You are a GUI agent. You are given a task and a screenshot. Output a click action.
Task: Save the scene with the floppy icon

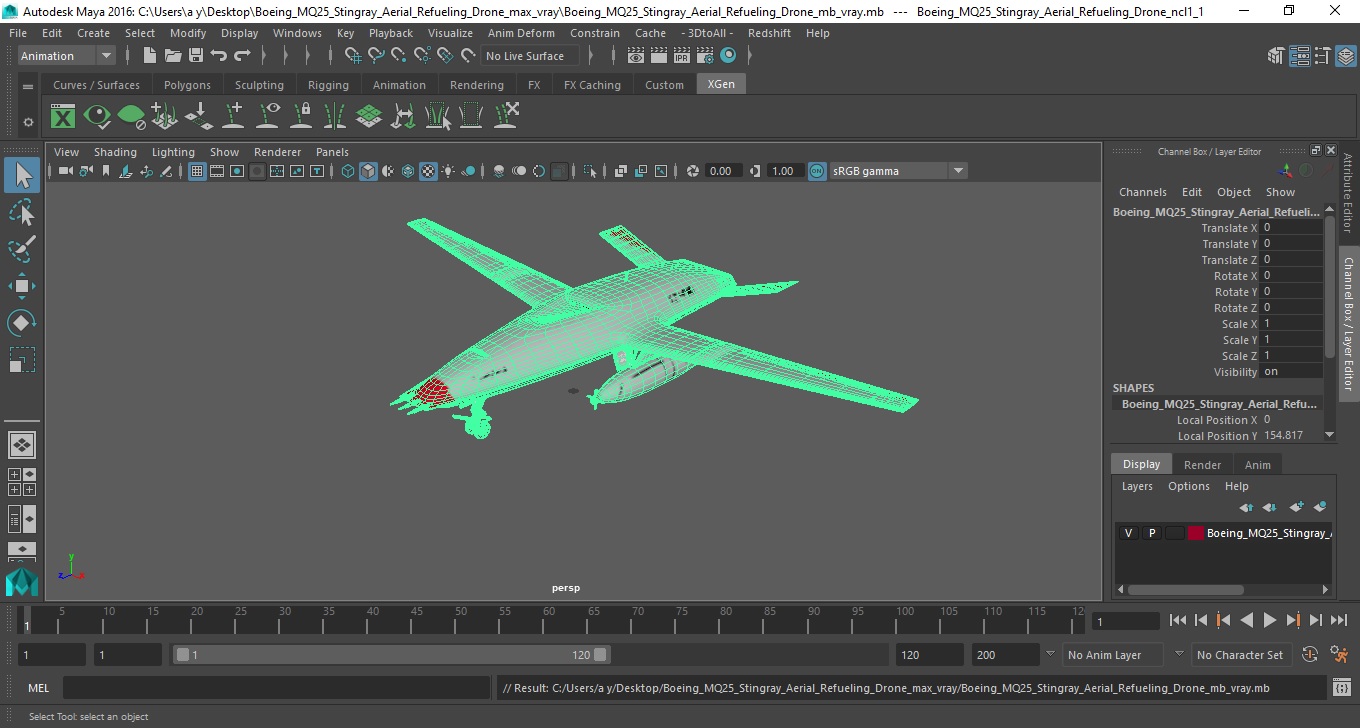(x=196, y=56)
